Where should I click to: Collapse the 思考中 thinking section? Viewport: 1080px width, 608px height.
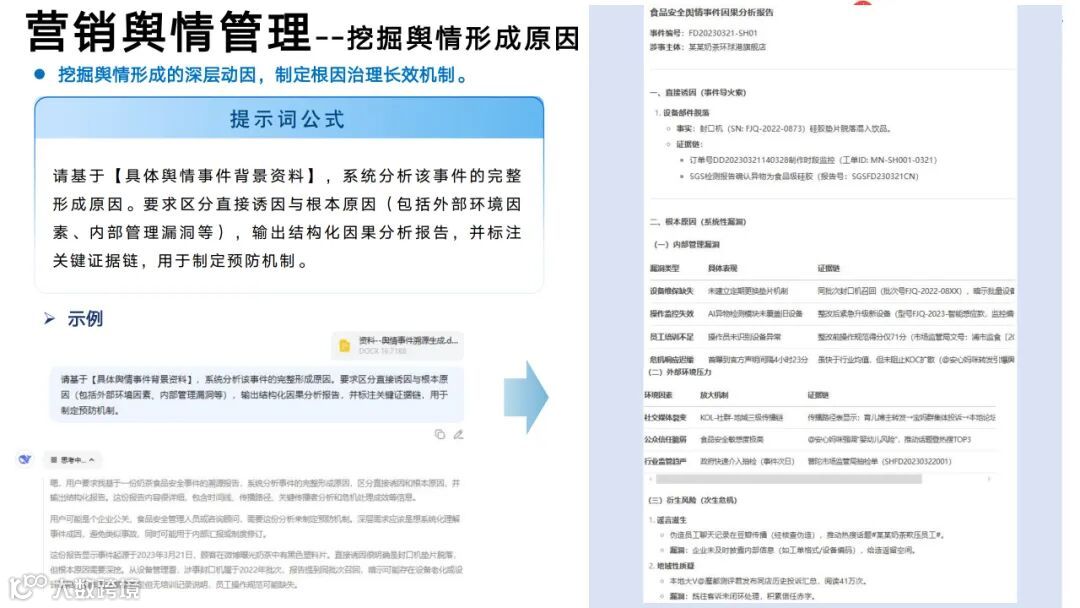click(72, 460)
